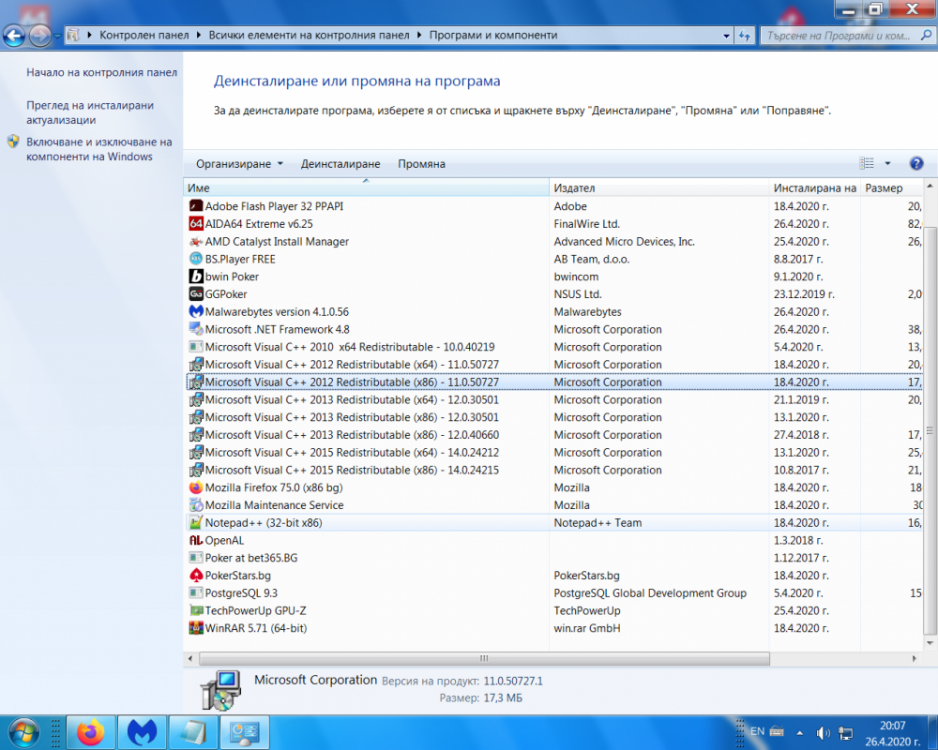Expand the view options dropdown arrow
This screenshot has height=750, width=938.
(888, 163)
